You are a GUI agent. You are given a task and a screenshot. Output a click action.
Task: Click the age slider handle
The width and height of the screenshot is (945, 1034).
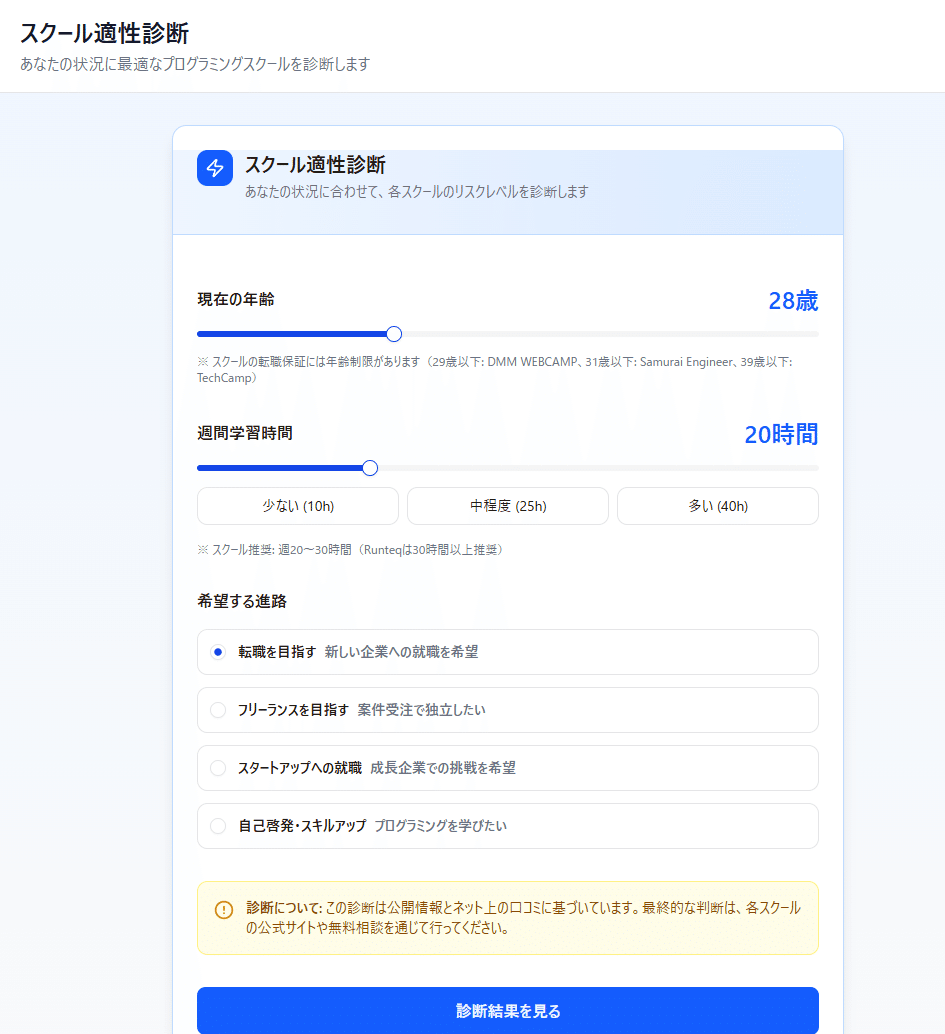coord(394,333)
